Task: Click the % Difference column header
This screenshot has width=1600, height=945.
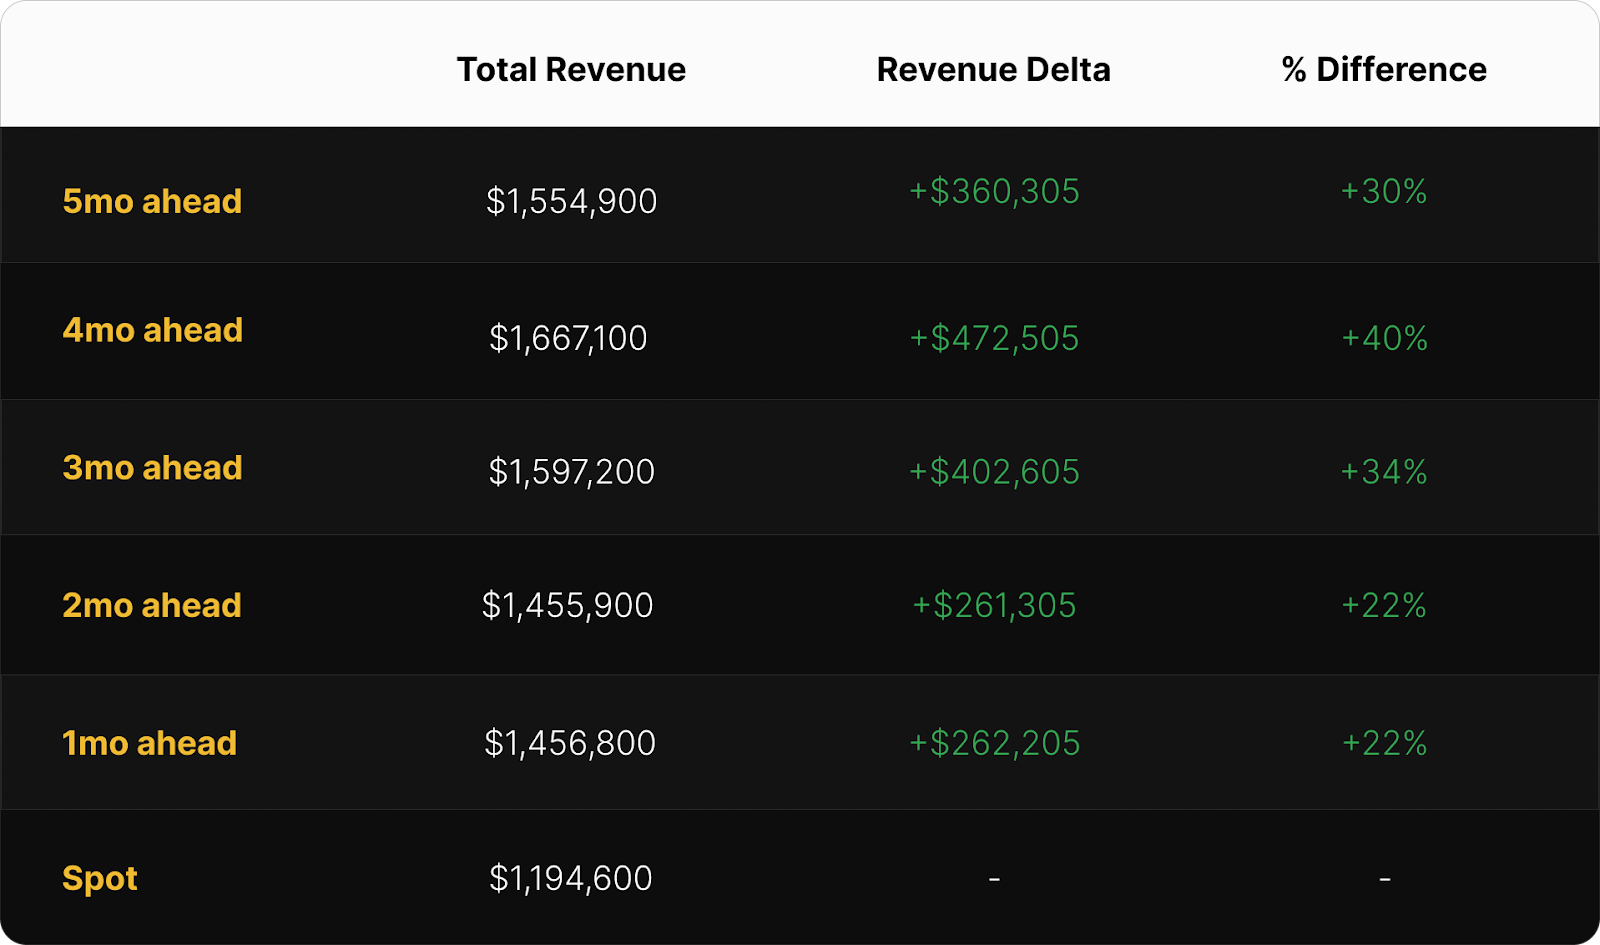Action: click(1384, 69)
